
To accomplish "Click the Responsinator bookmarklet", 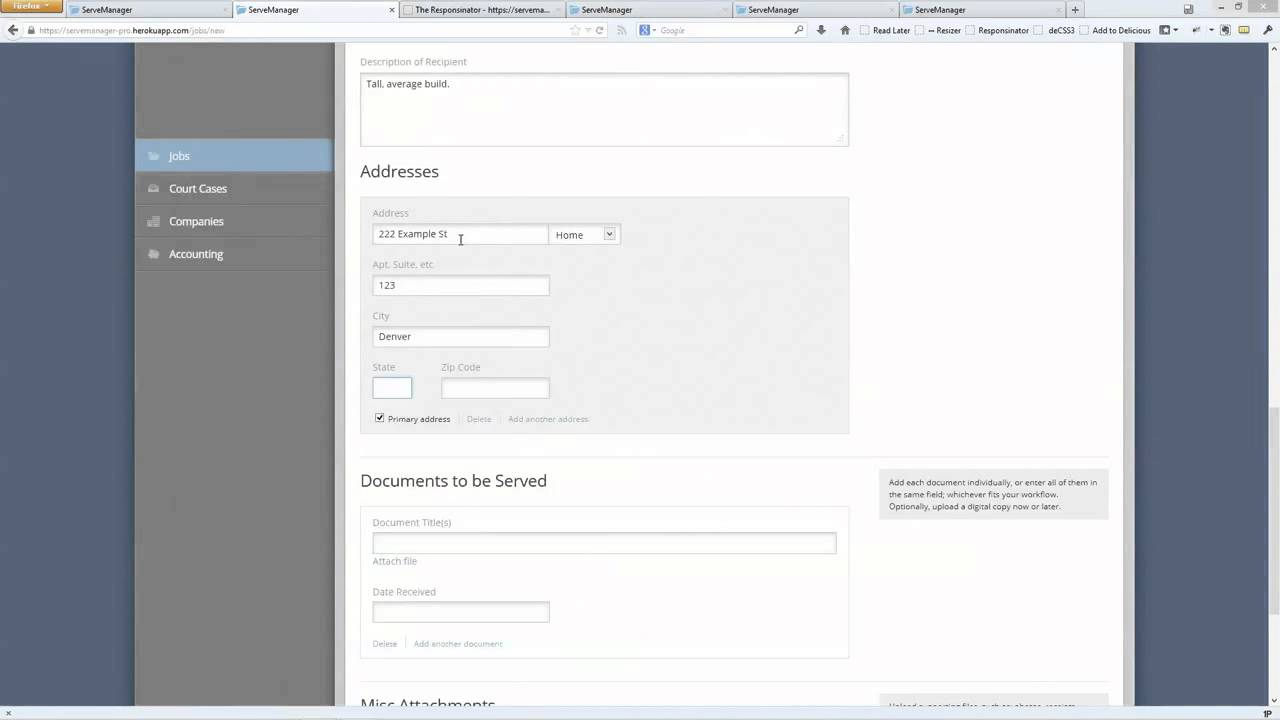I will pyautogui.click(x=997, y=30).
